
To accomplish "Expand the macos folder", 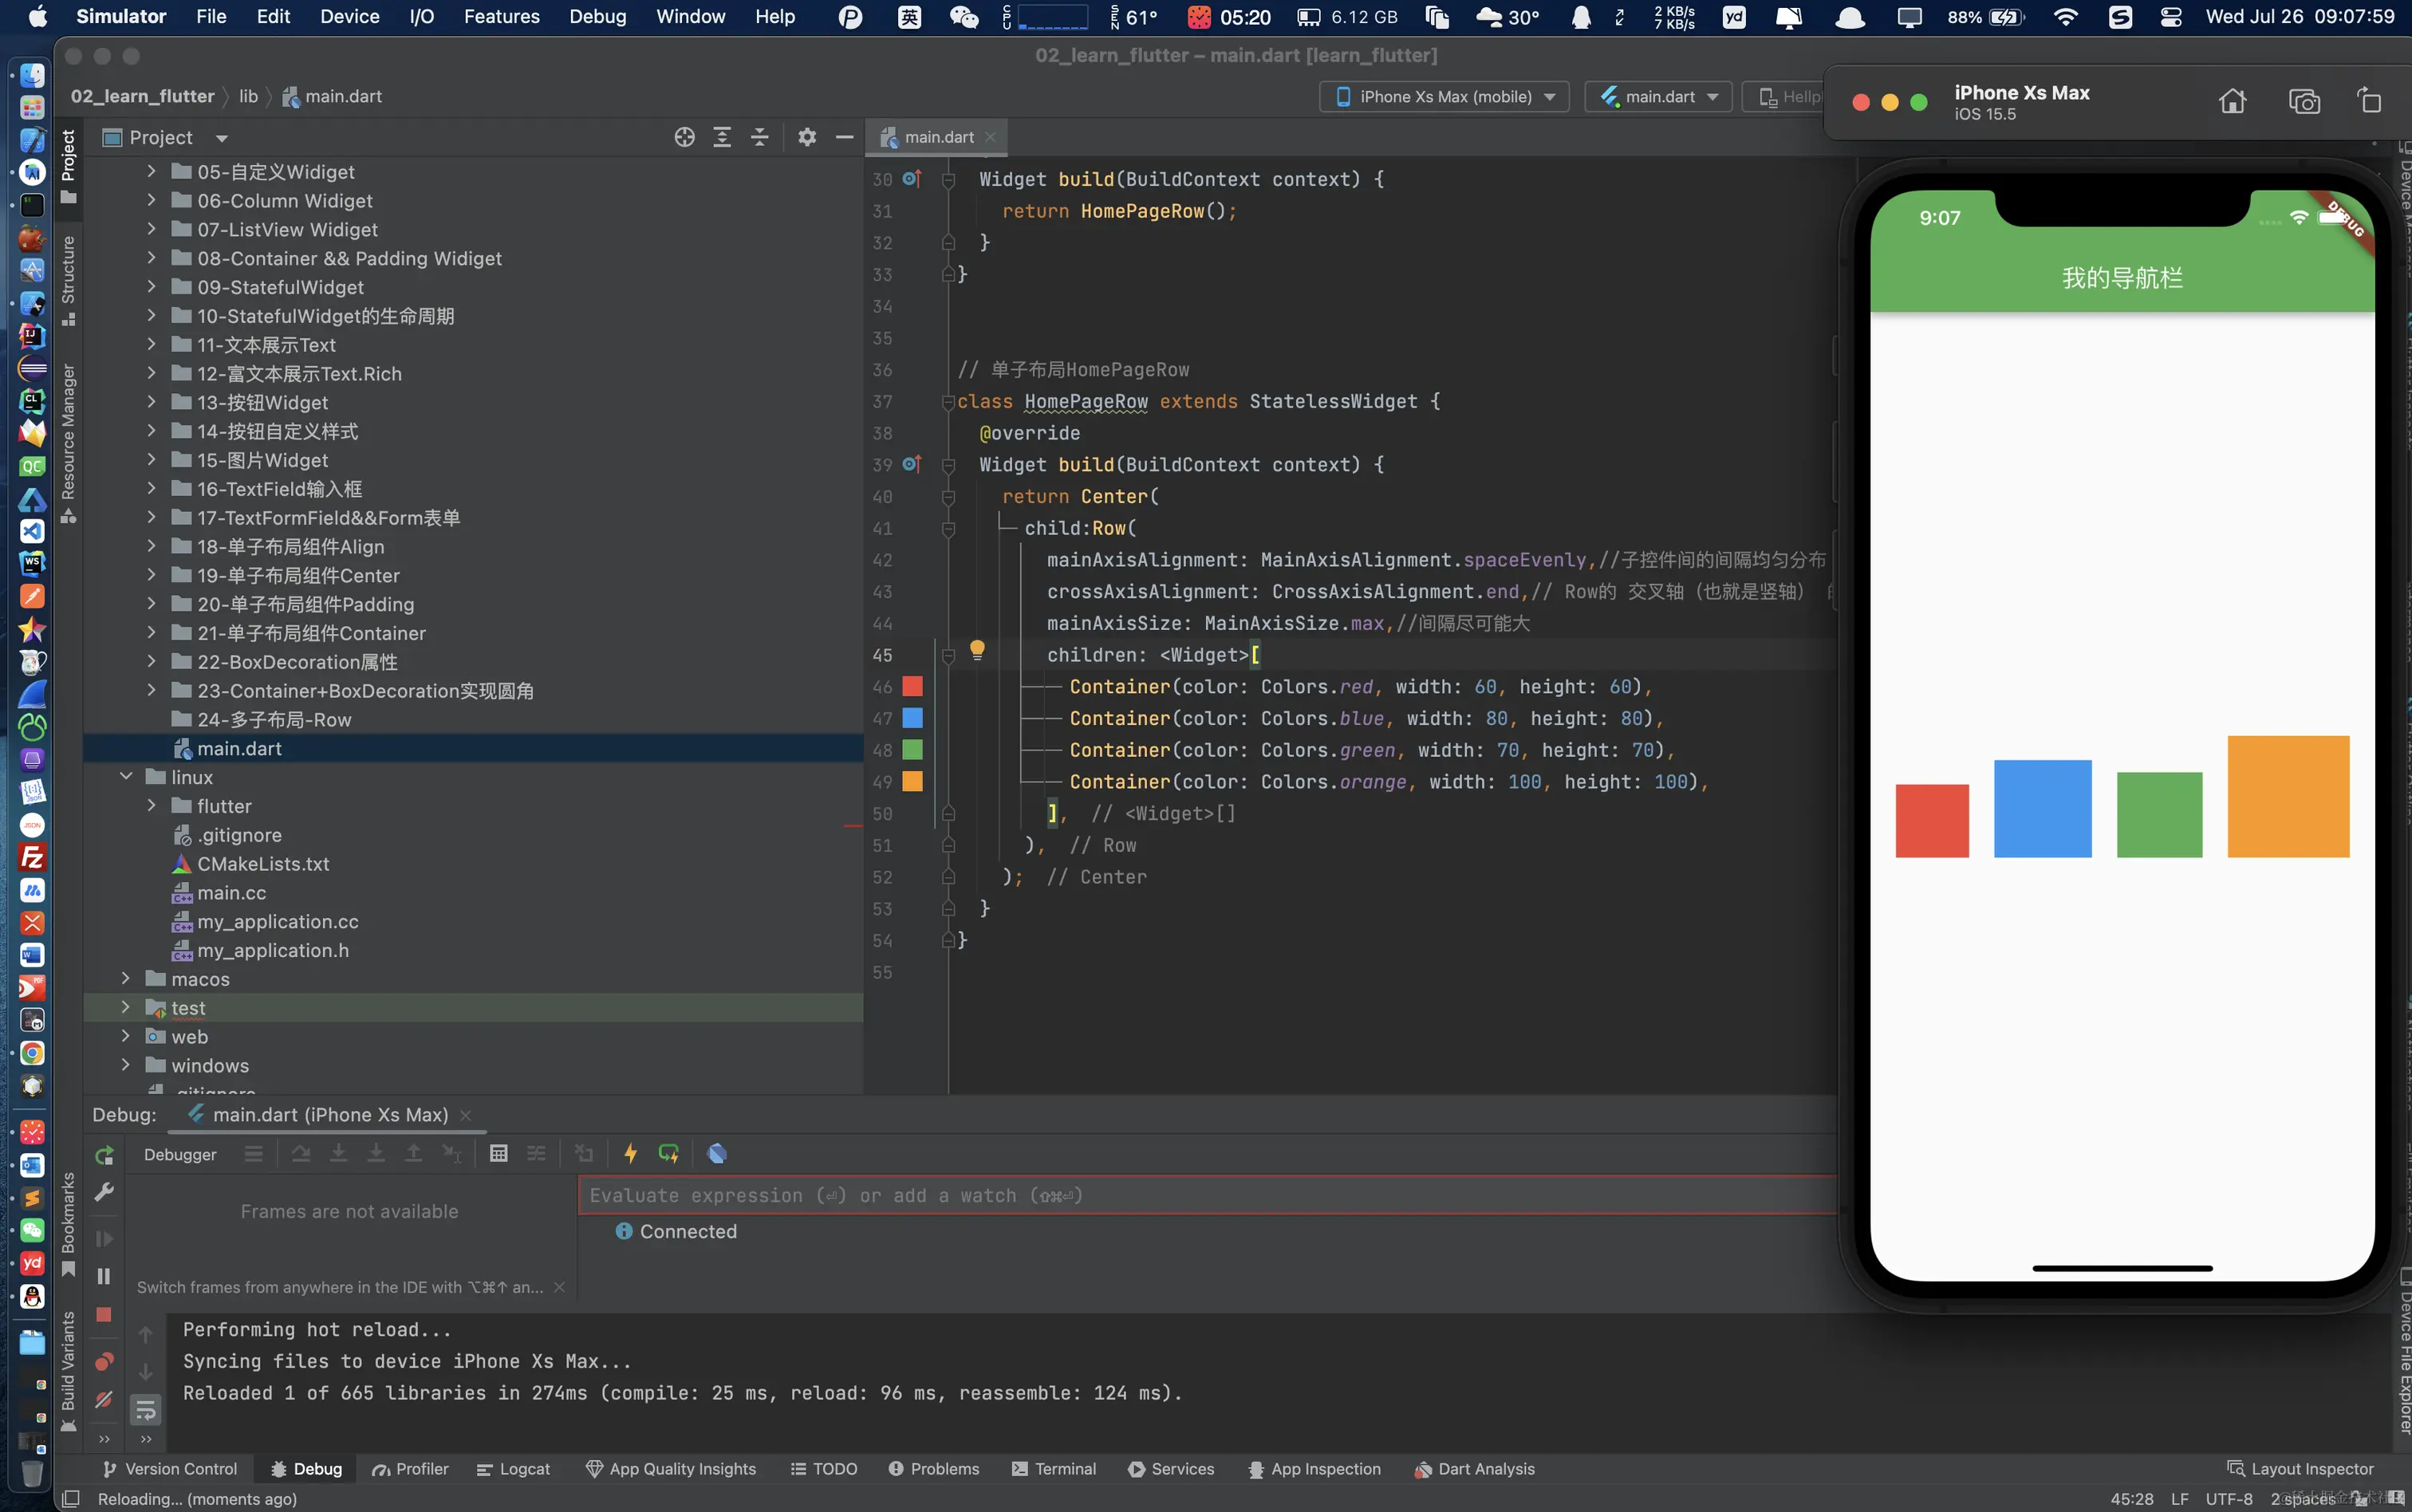I will click(126, 978).
